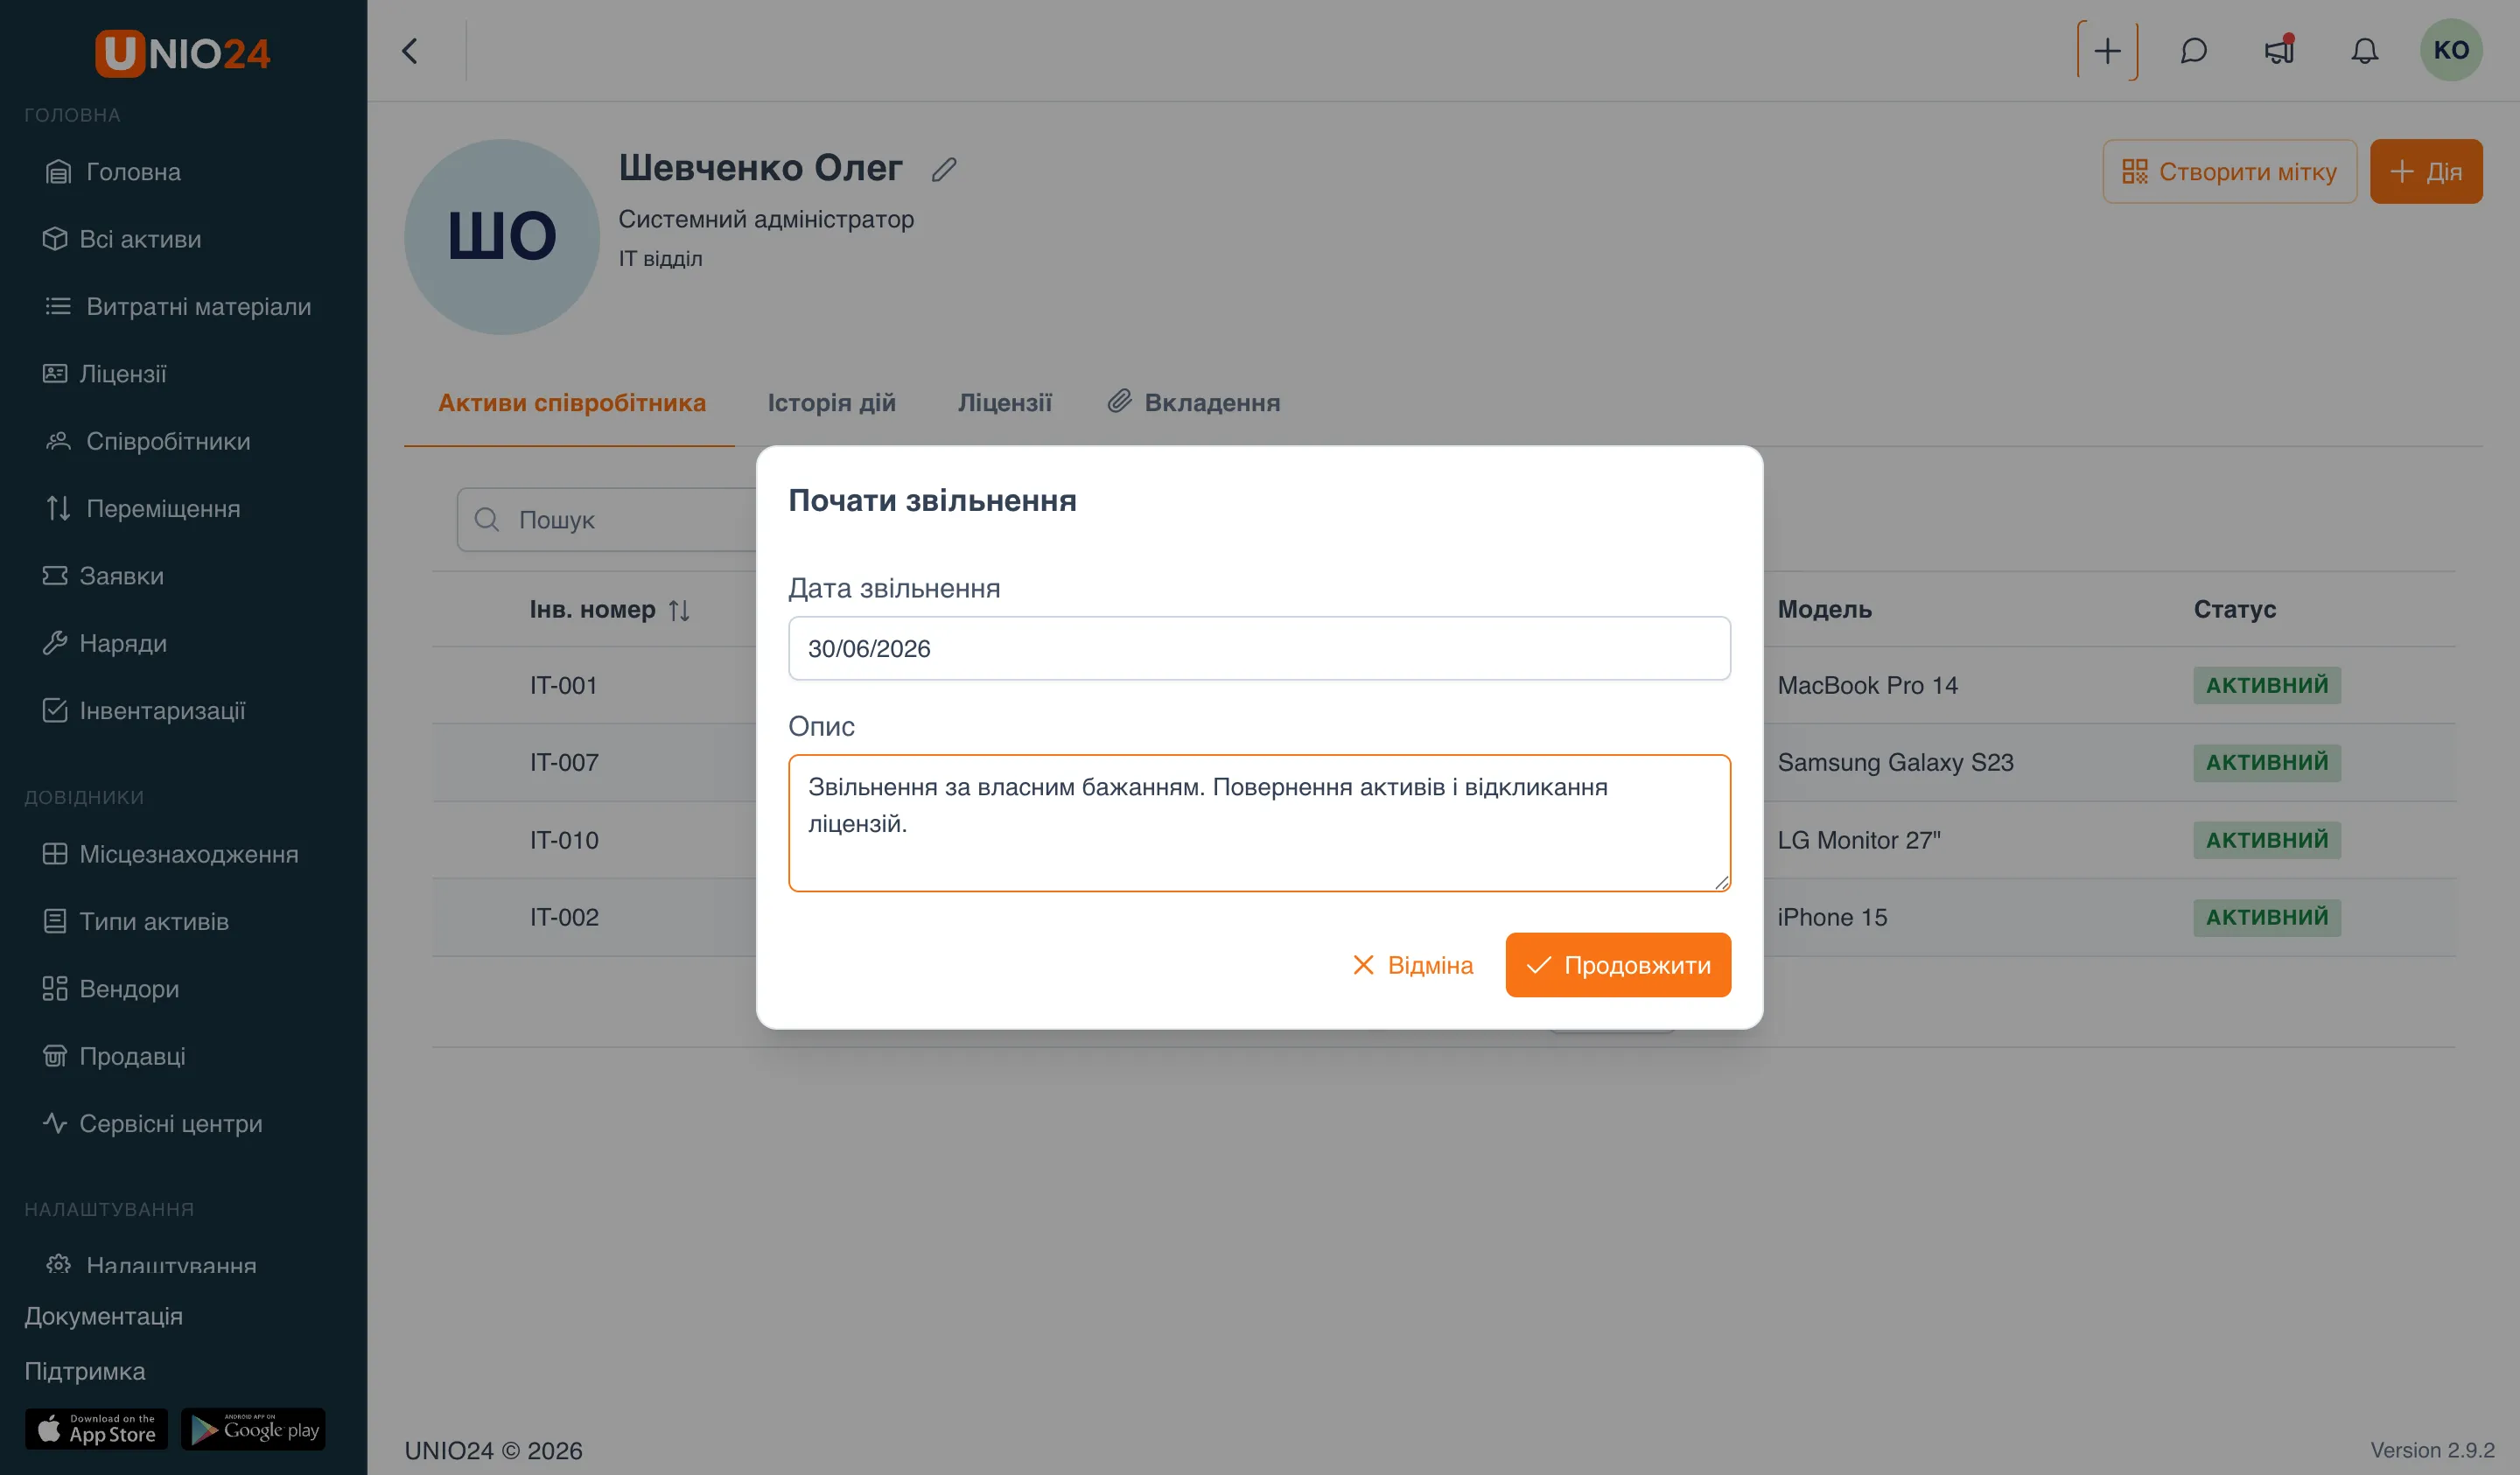Click the App Store download badge

point(96,1429)
